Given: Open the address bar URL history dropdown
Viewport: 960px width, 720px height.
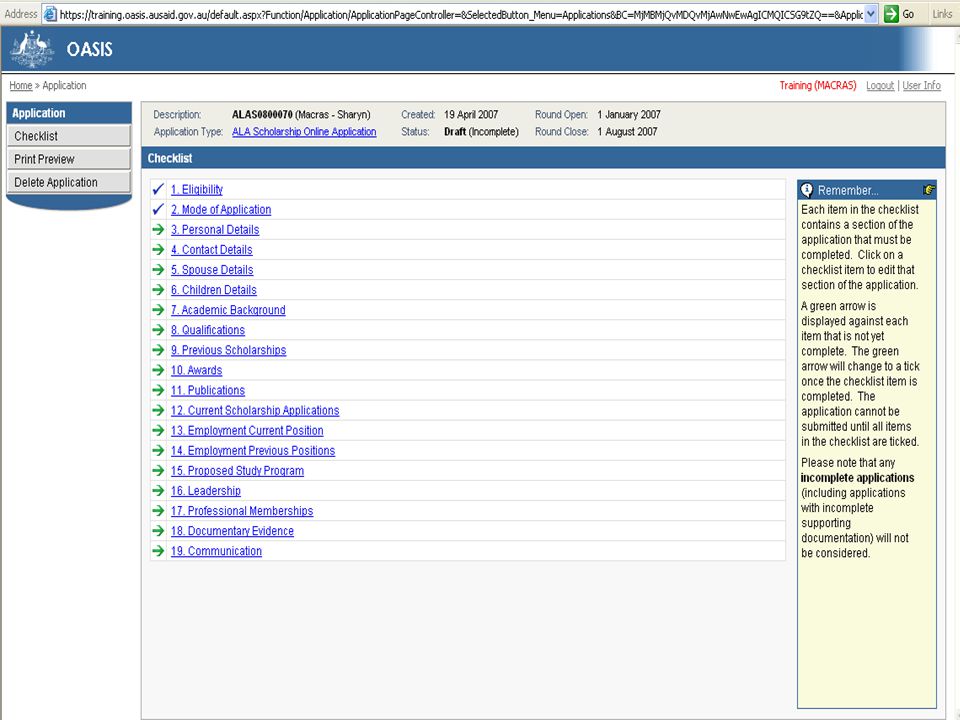Looking at the screenshot, I should [x=871, y=13].
